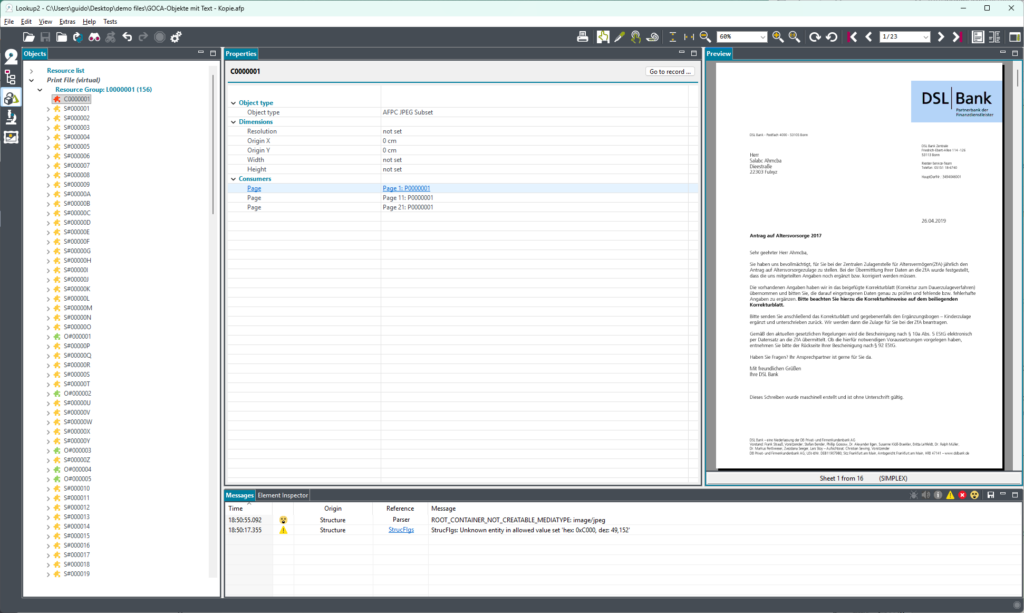This screenshot has width=1024, height=613.
Task: Toggle the red error message filter
Action: (962, 495)
